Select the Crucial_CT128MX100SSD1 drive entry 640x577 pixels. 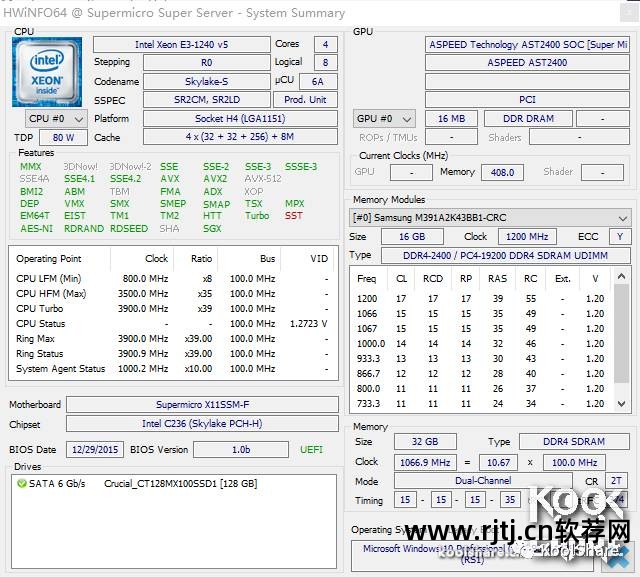[x=180, y=484]
